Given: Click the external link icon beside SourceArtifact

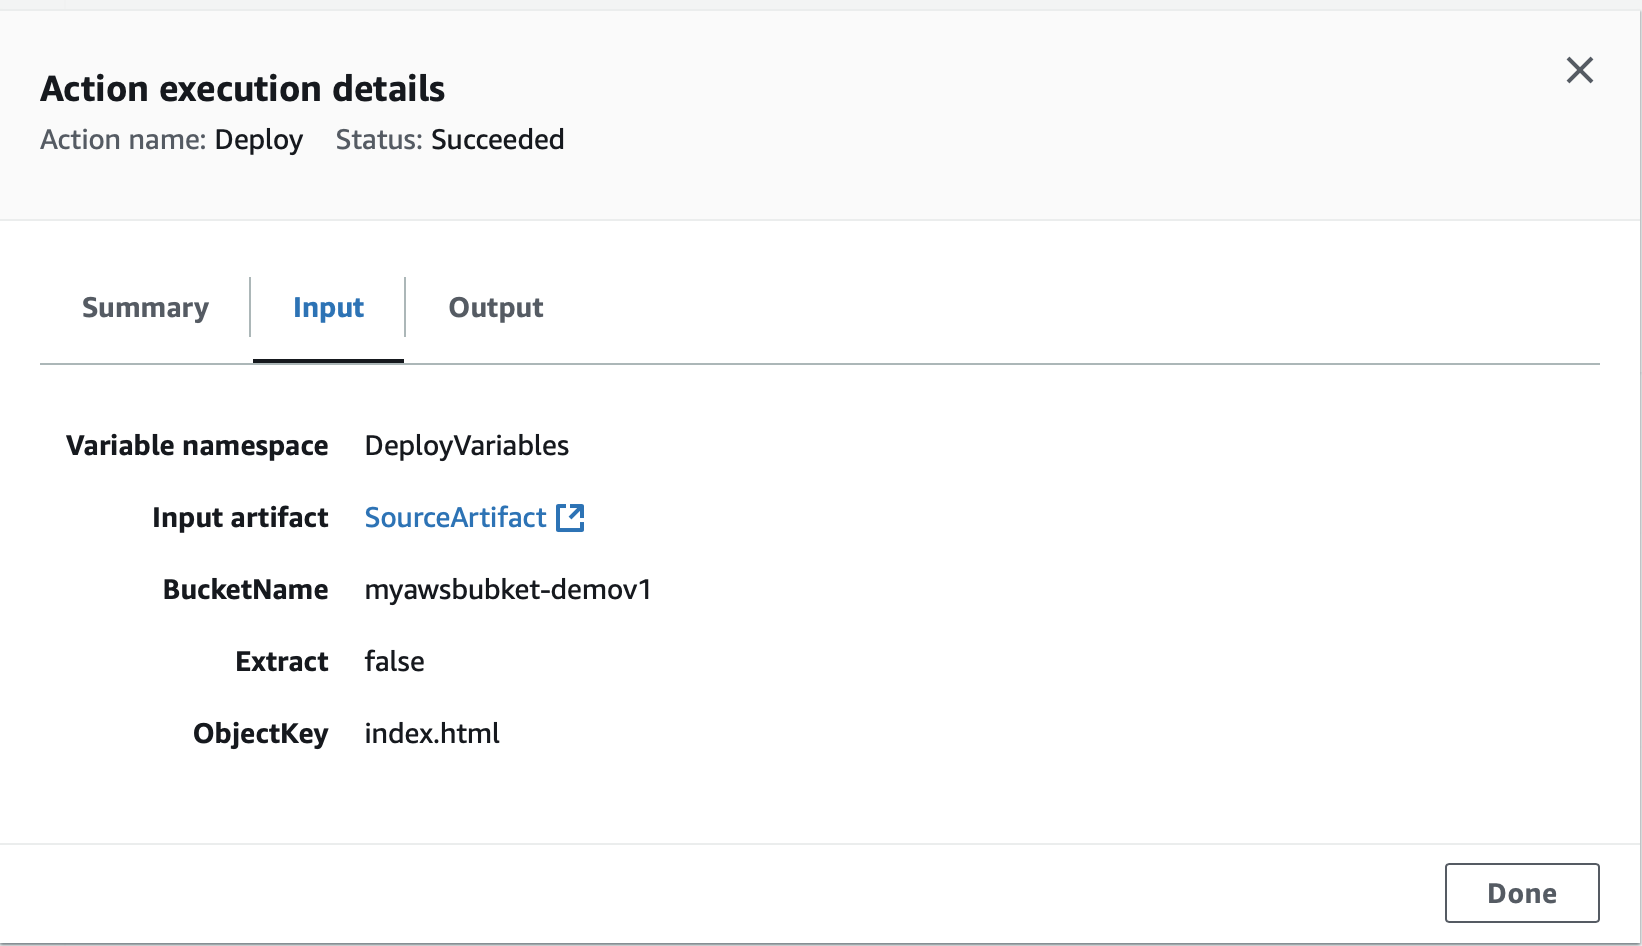Looking at the screenshot, I should coord(570,517).
